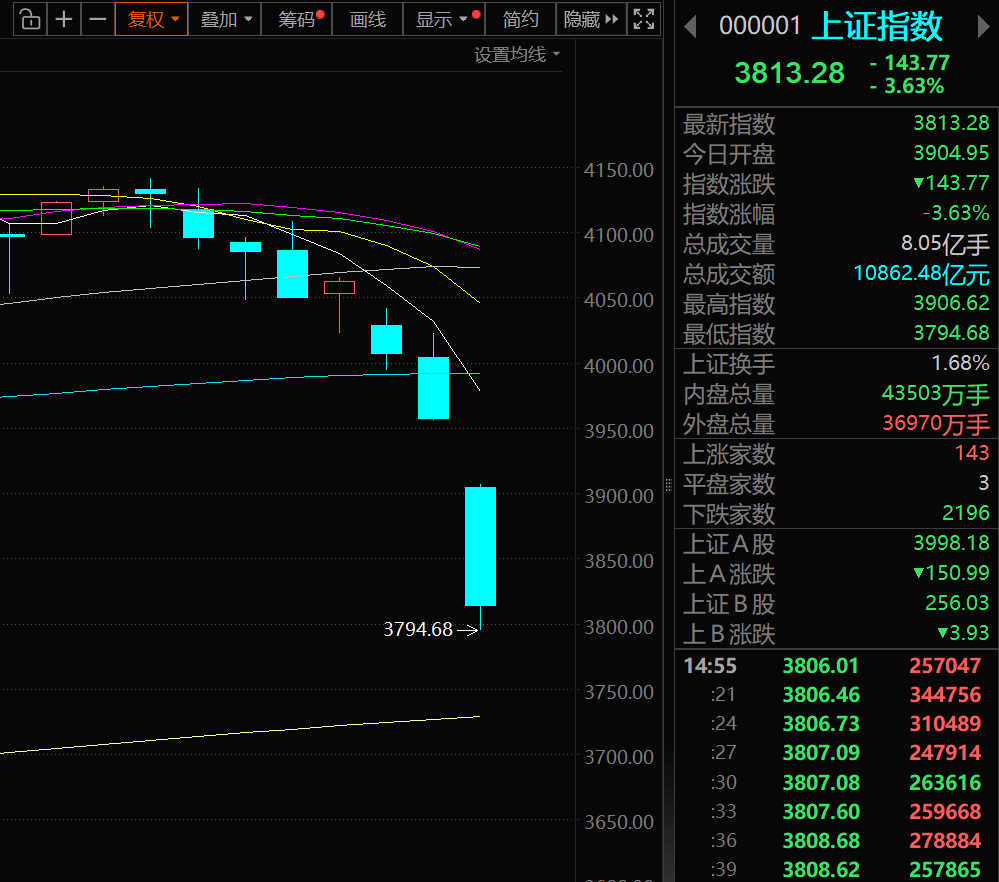The image size is (999, 882).
Task: Click the 000001 stock code
Action: [x=760, y=27]
